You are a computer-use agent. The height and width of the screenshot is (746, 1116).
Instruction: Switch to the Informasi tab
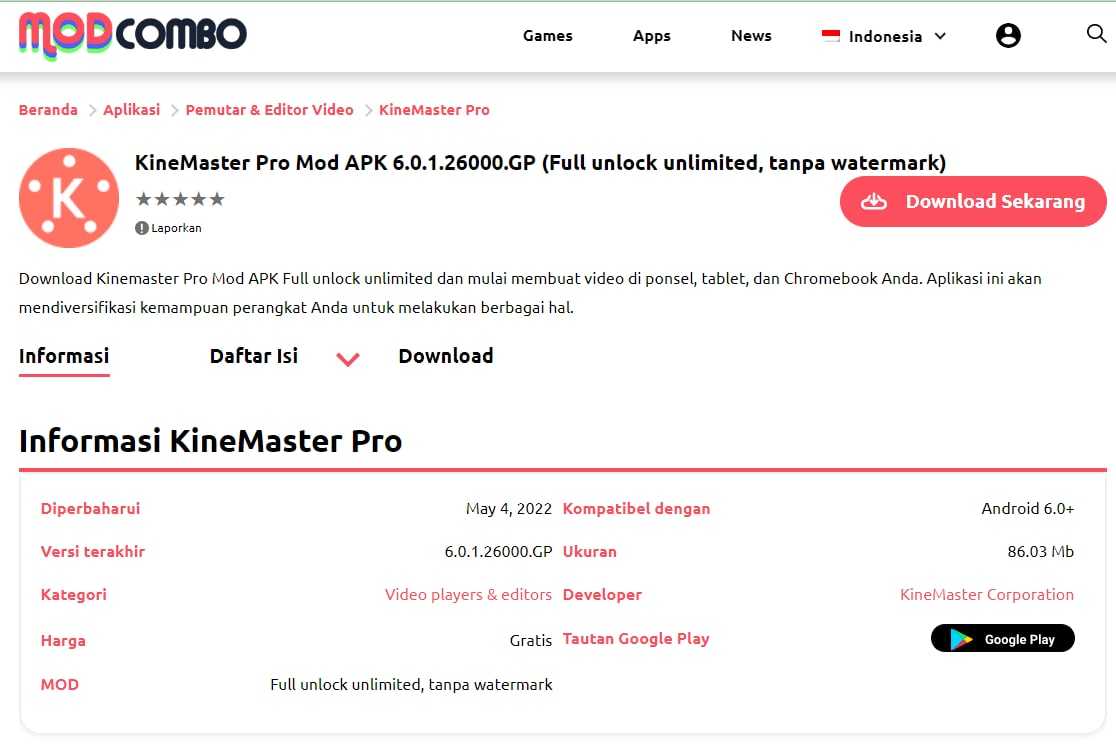point(64,356)
